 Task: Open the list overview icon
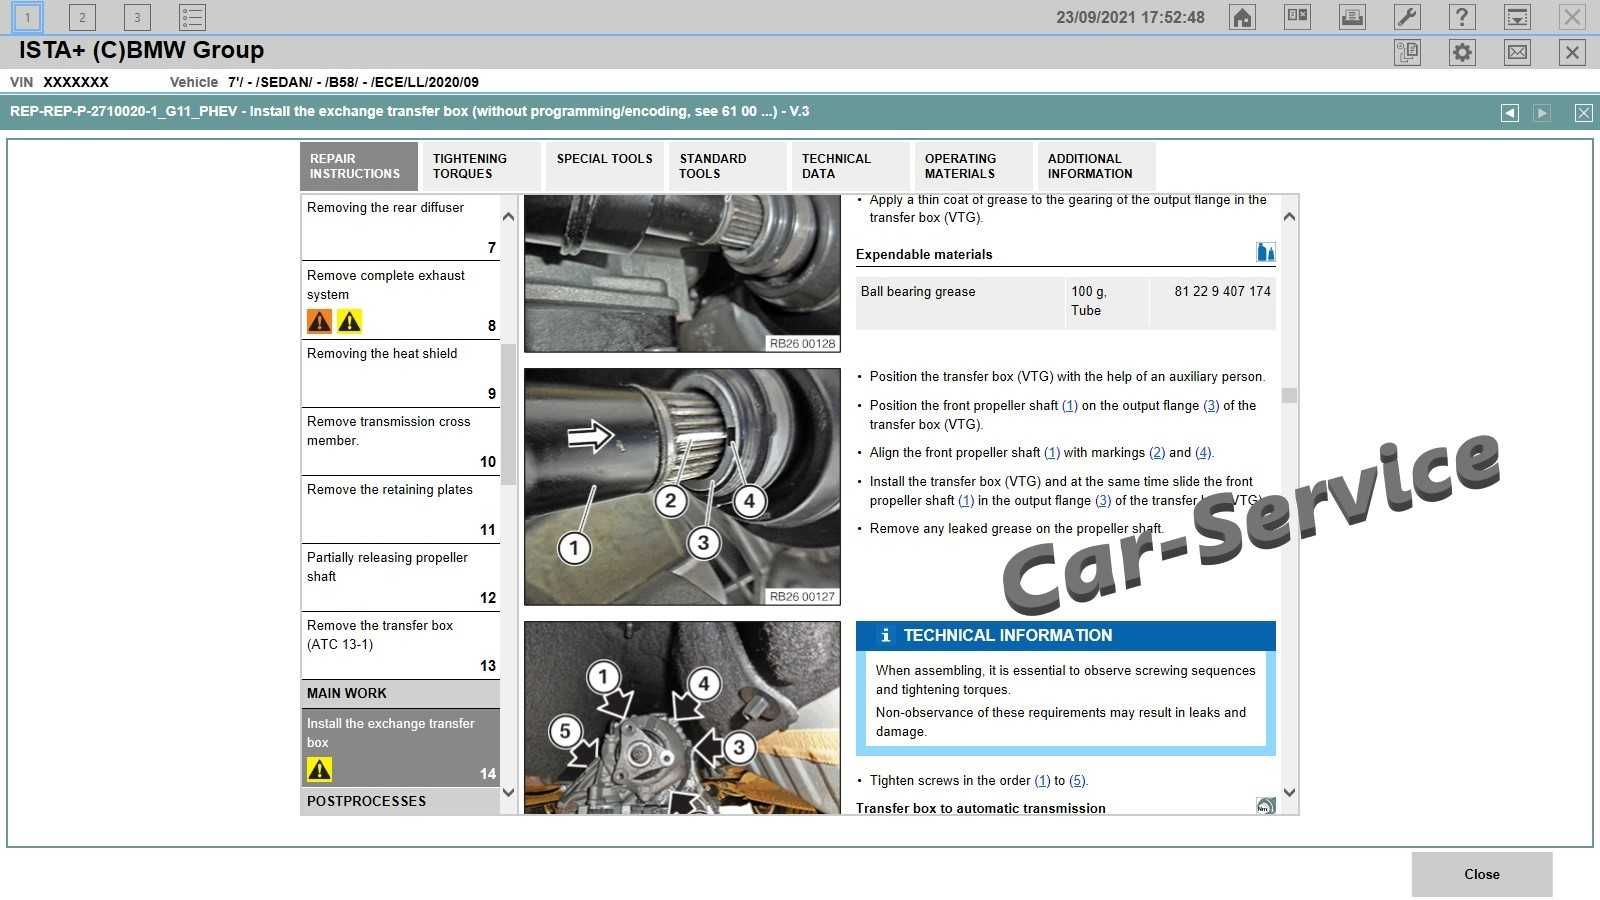[192, 17]
